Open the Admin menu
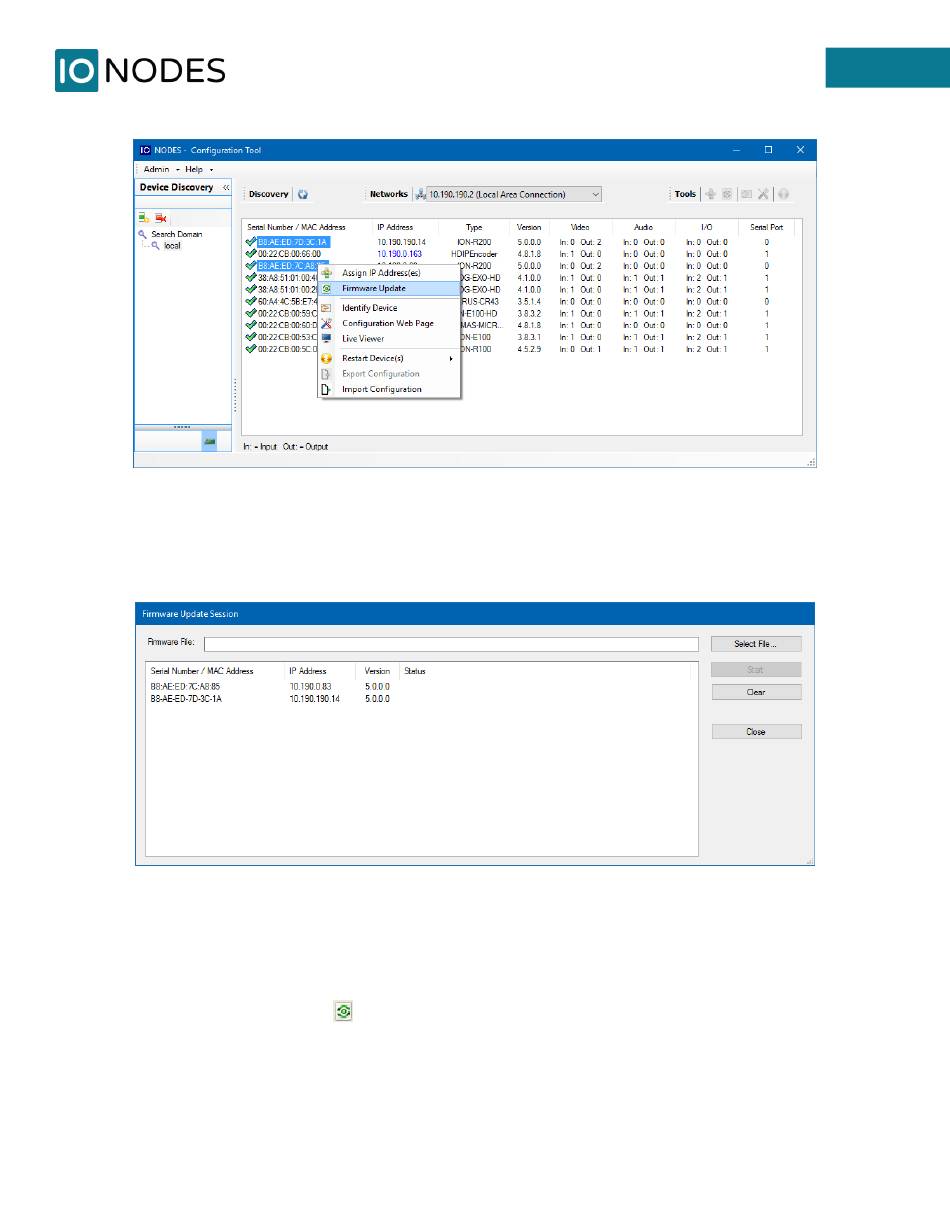 tap(157, 170)
